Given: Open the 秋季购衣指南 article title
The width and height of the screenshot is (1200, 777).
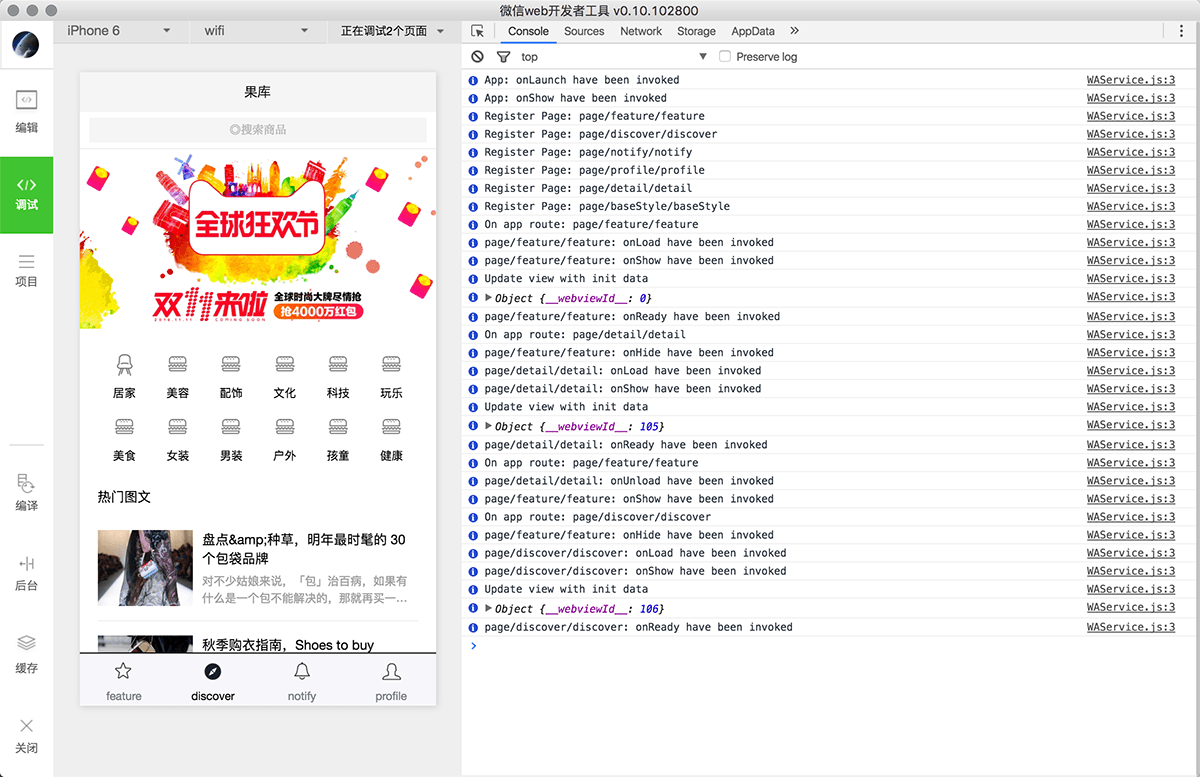Looking at the screenshot, I should (x=288, y=645).
